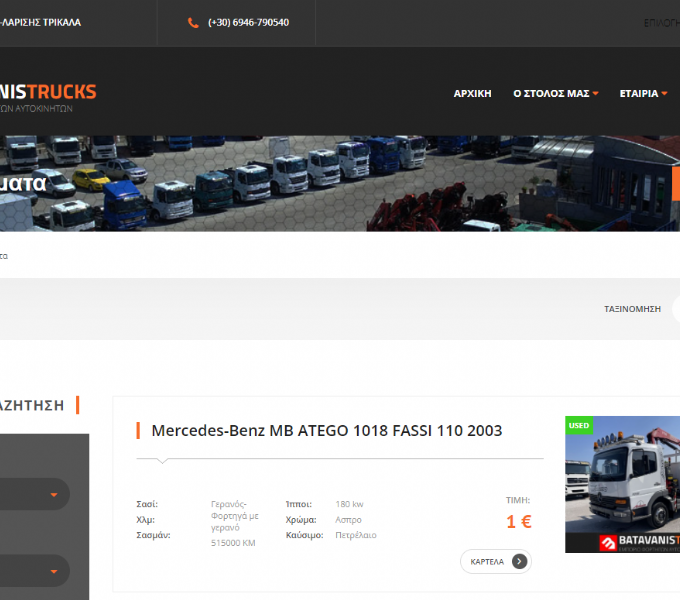Click the USED badge on truck photo
680x600 pixels.
(579, 425)
